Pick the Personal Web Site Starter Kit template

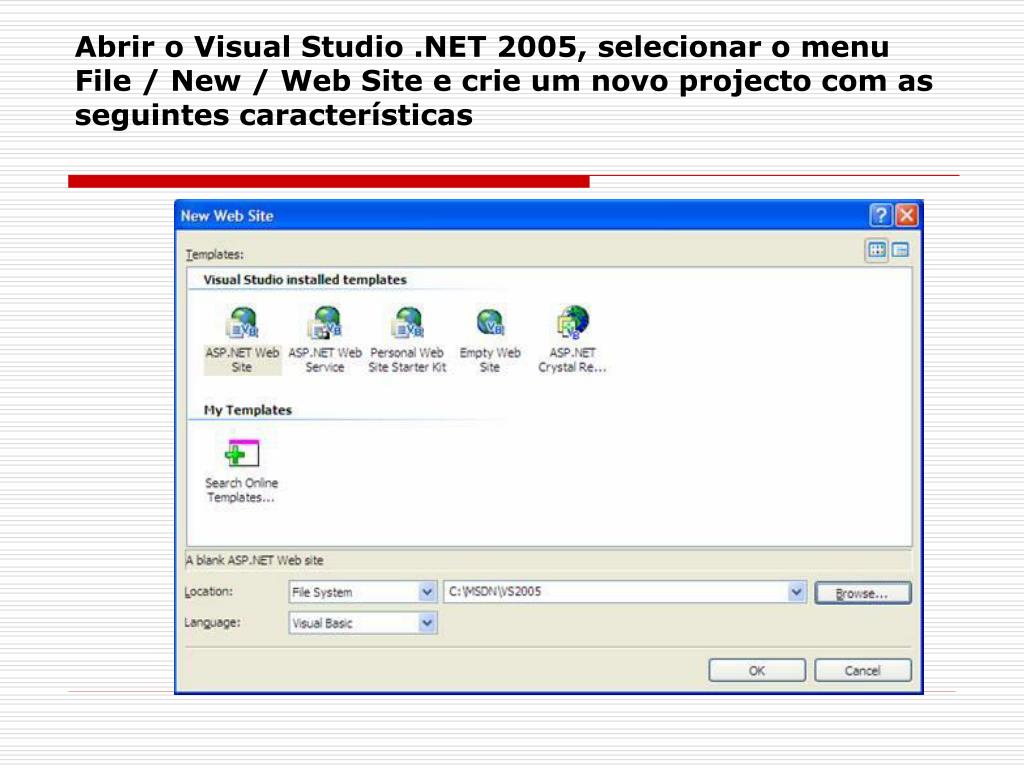(x=407, y=340)
